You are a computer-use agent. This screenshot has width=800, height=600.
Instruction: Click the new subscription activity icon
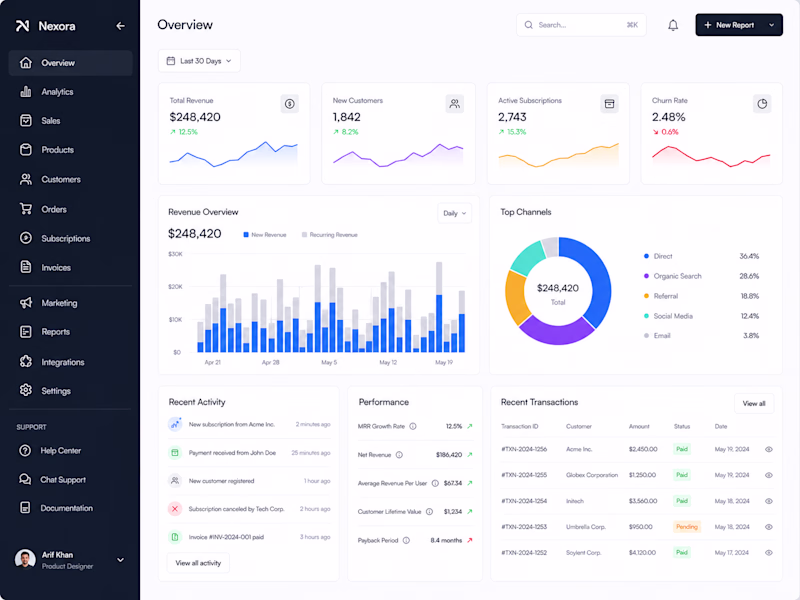[175, 424]
